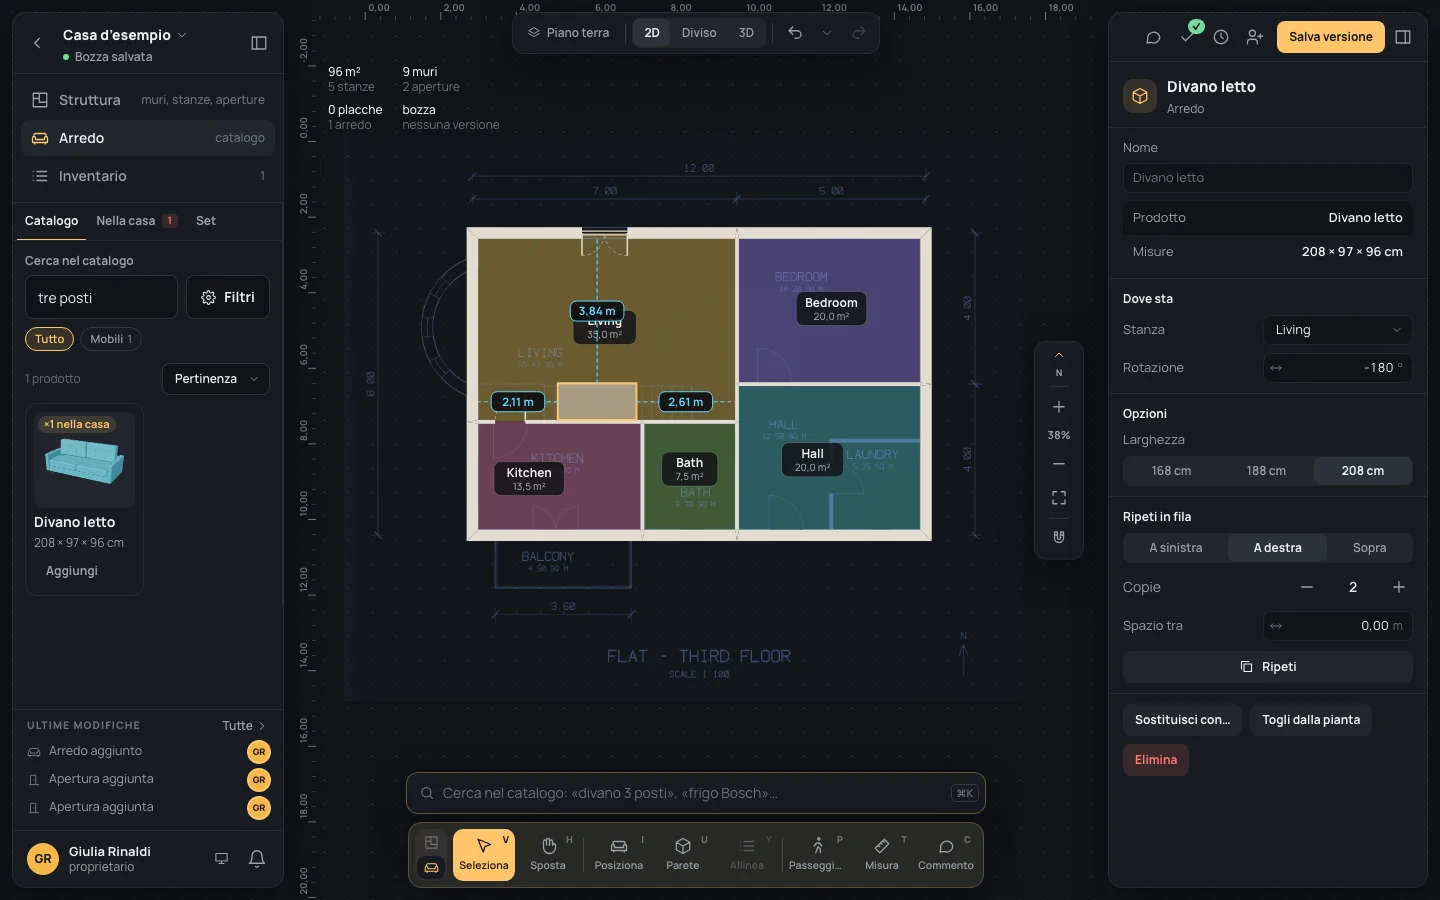This screenshot has height=900, width=1440.
Task: Open the Pertinenza sort dropdown
Action: (216, 379)
